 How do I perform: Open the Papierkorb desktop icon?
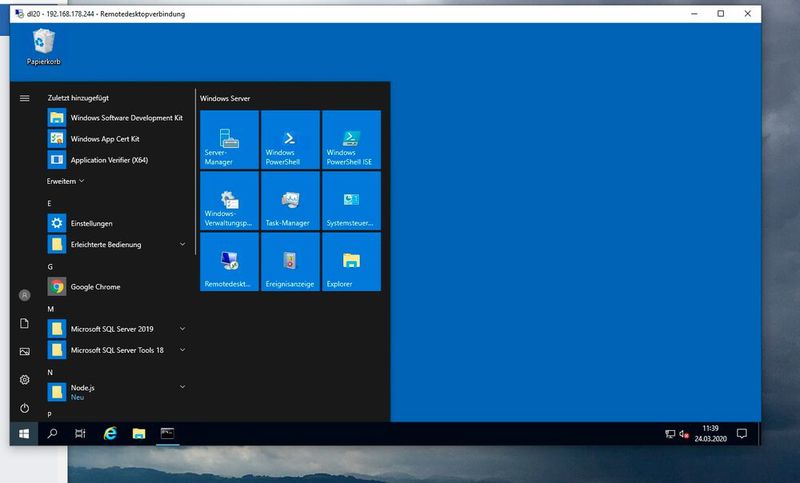pyautogui.click(x=43, y=47)
